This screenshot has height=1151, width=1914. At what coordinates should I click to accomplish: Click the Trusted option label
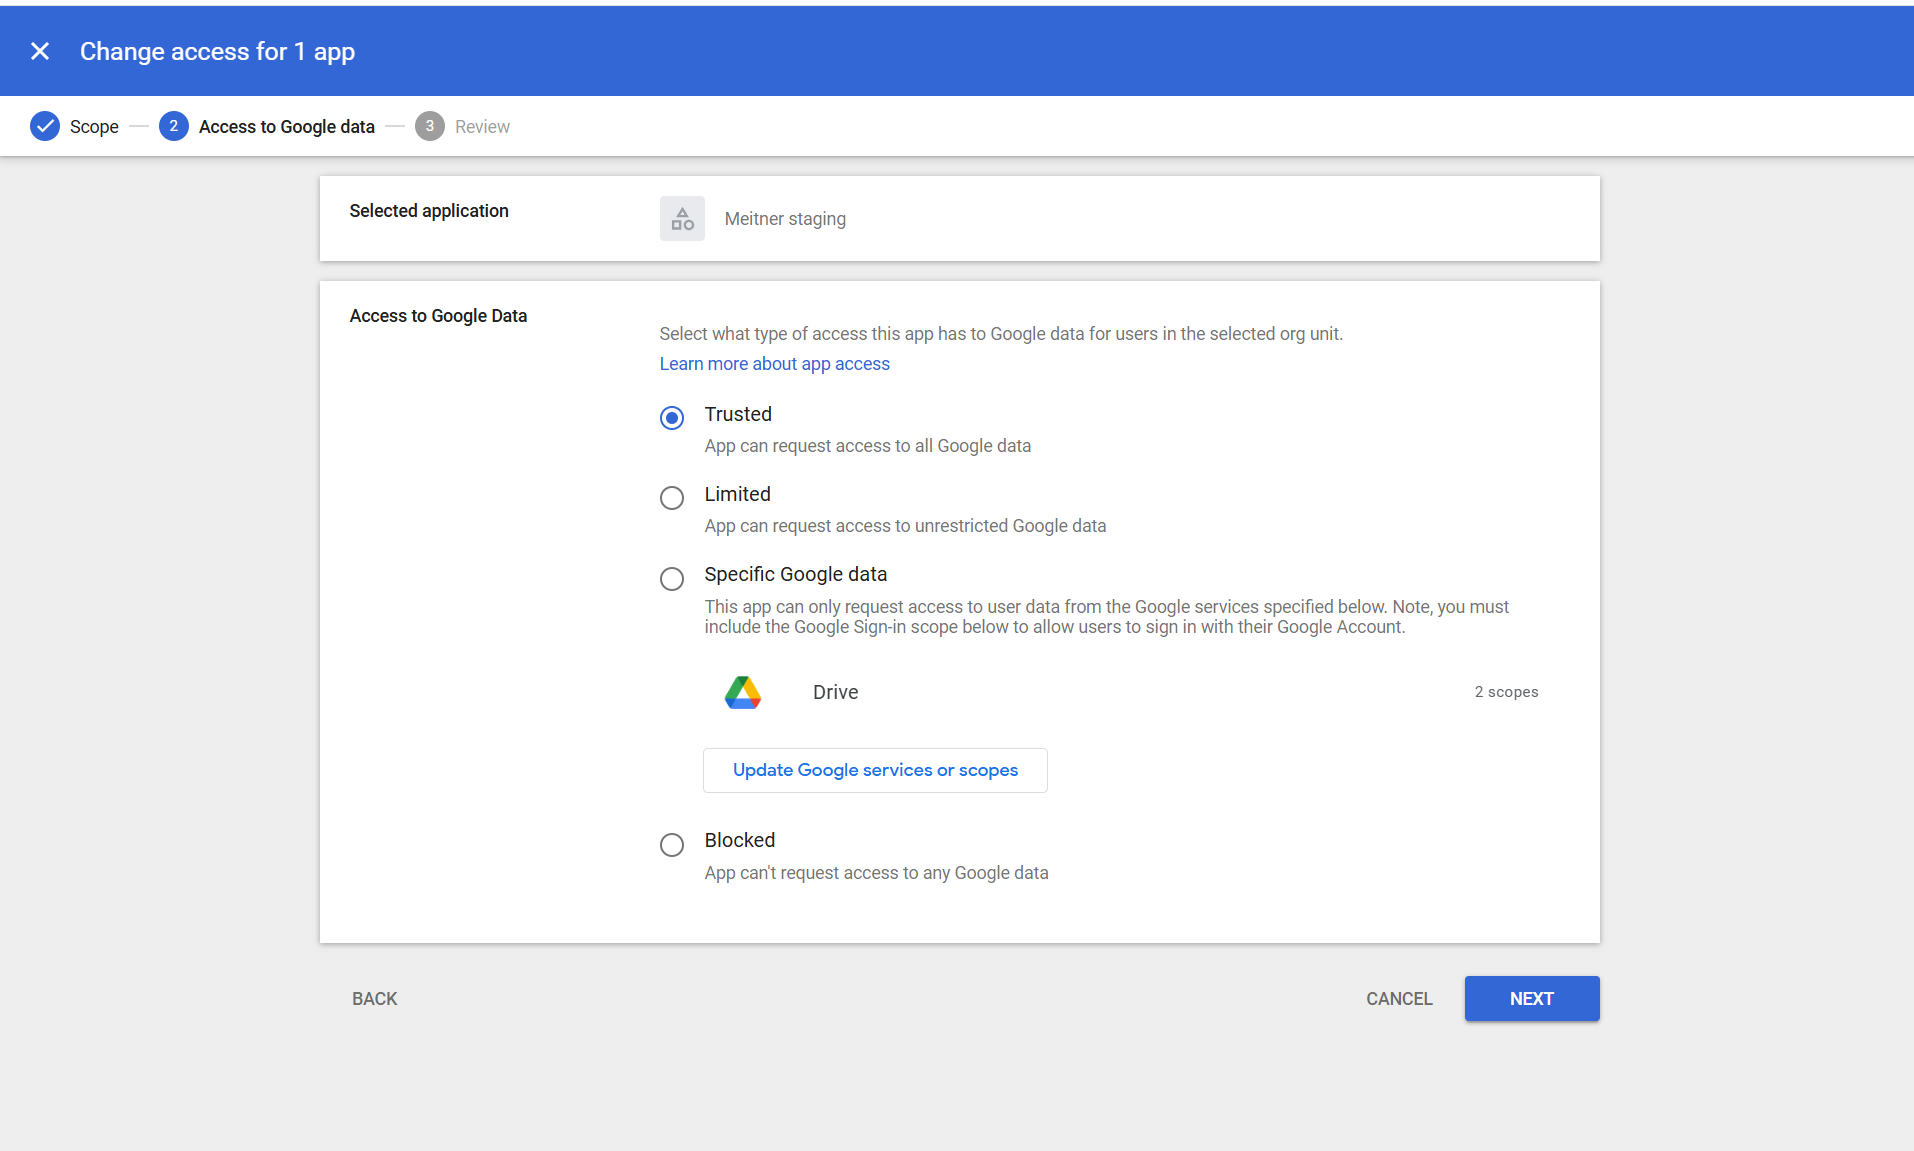point(738,414)
